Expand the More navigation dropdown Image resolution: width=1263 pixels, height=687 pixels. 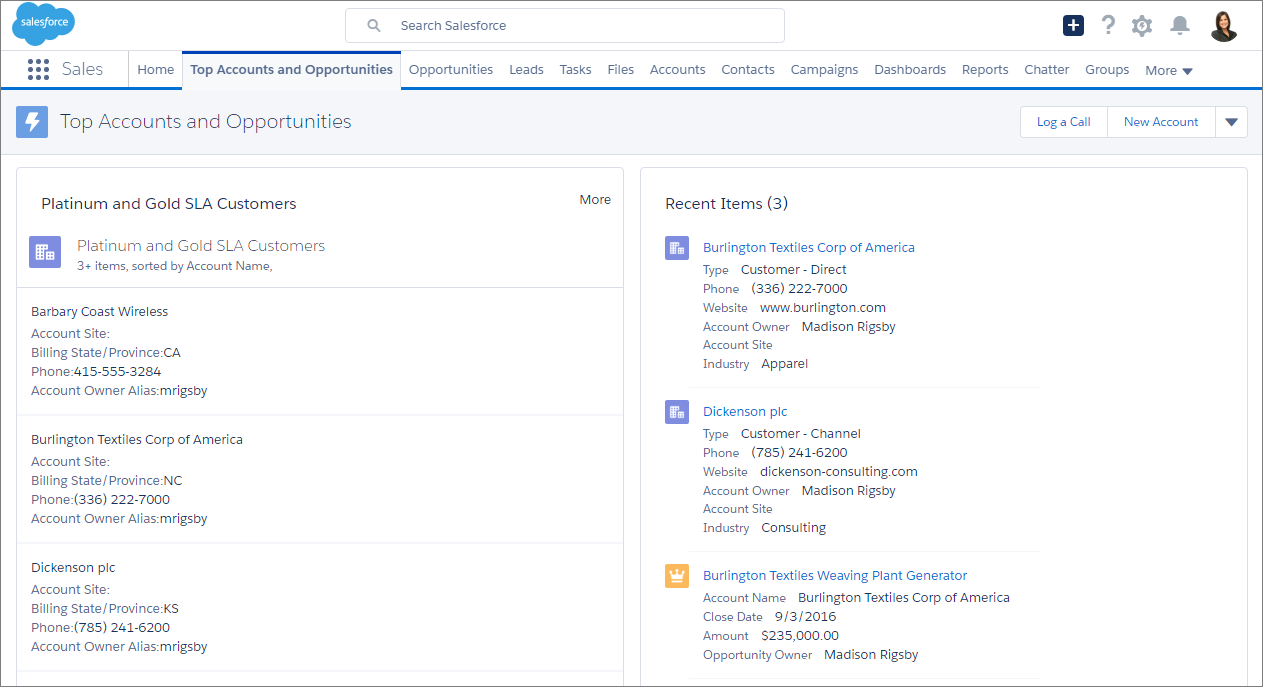(1169, 70)
